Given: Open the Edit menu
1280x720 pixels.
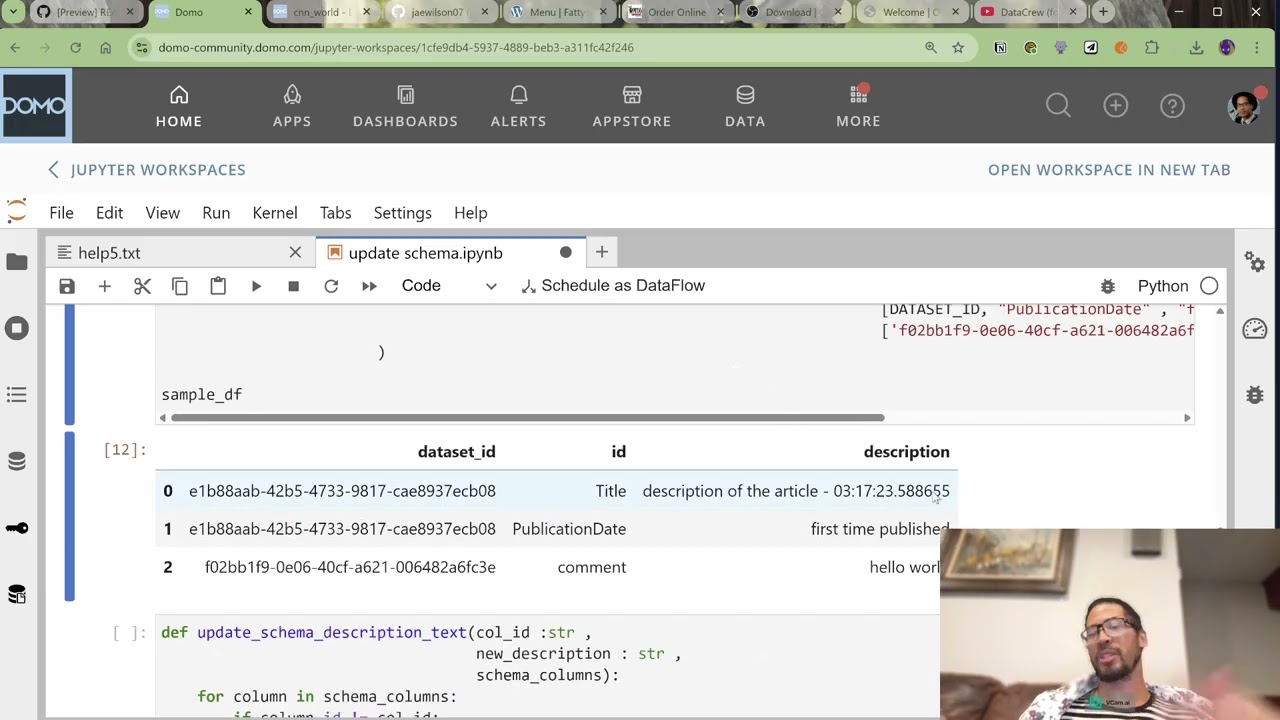Looking at the screenshot, I should [x=109, y=213].
